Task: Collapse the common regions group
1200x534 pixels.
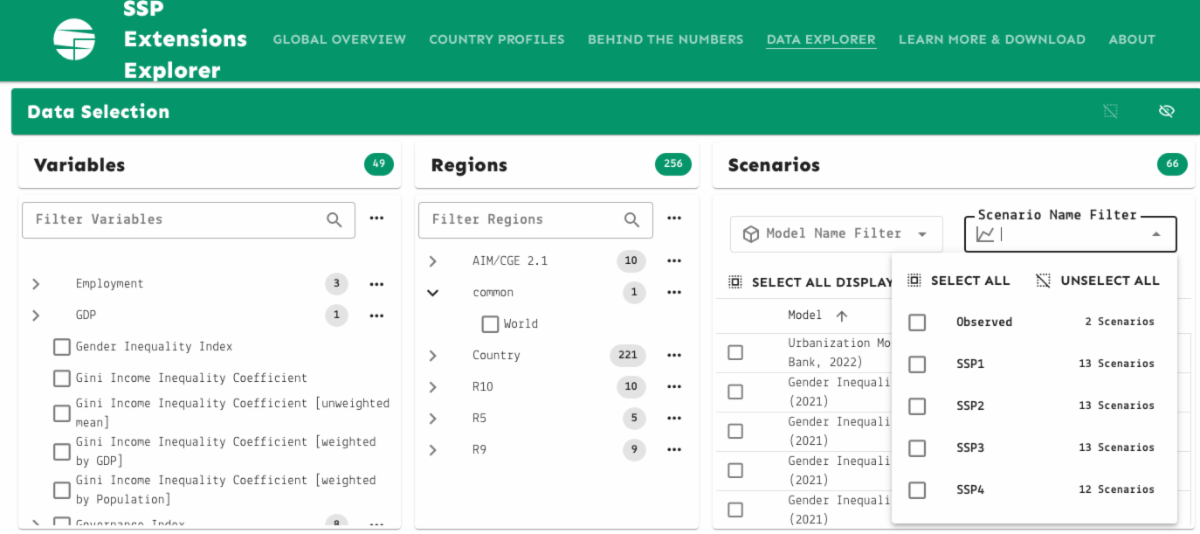Action: click(433, 293)
